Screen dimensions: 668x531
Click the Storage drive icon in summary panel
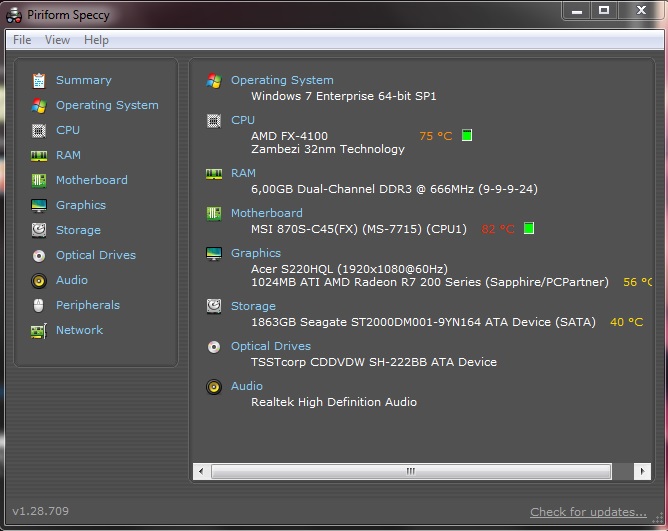click(214, 306)
